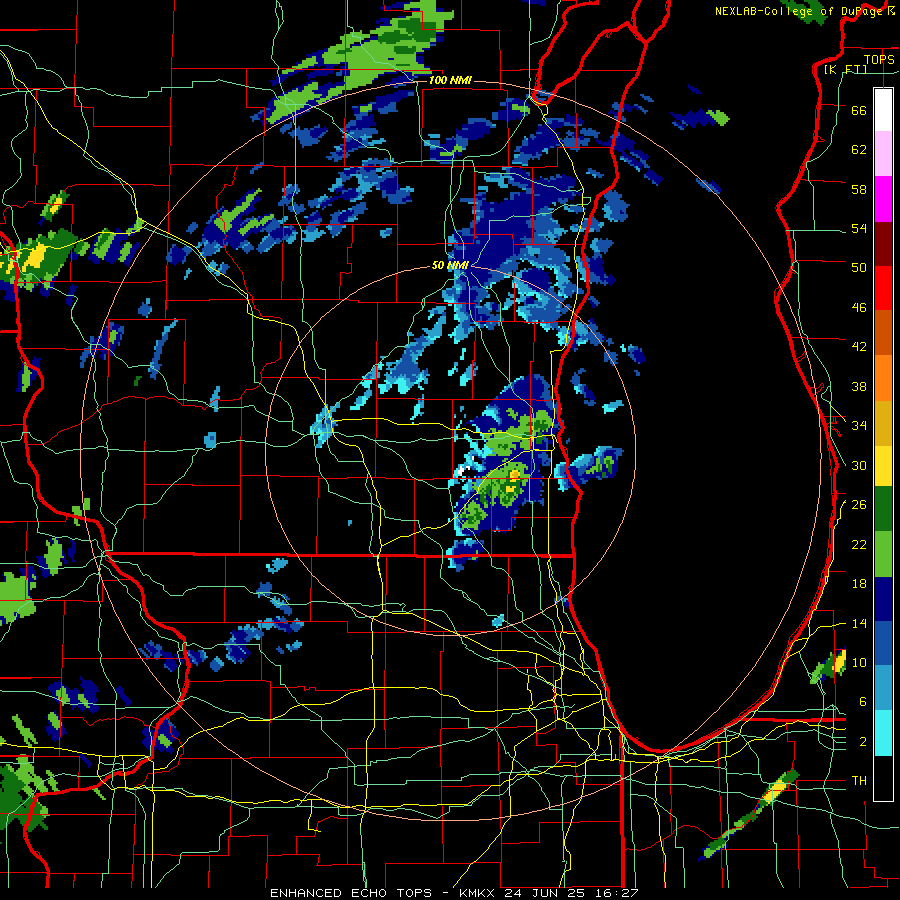Viewport: 900px width, 900px height.
Task: Click the 18 legend value
Action: (859, 584)
